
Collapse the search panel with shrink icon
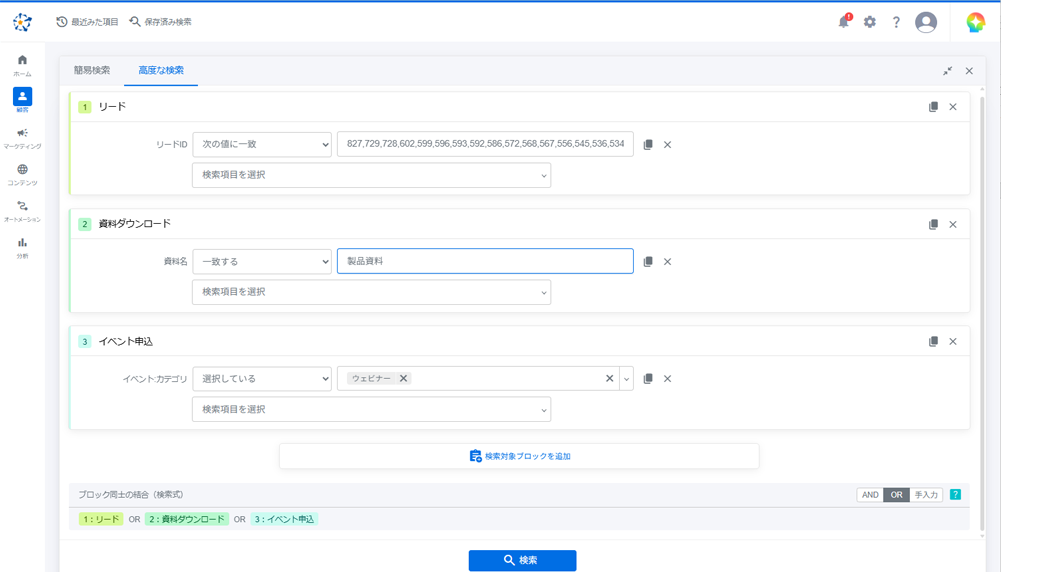coord(947,71)
